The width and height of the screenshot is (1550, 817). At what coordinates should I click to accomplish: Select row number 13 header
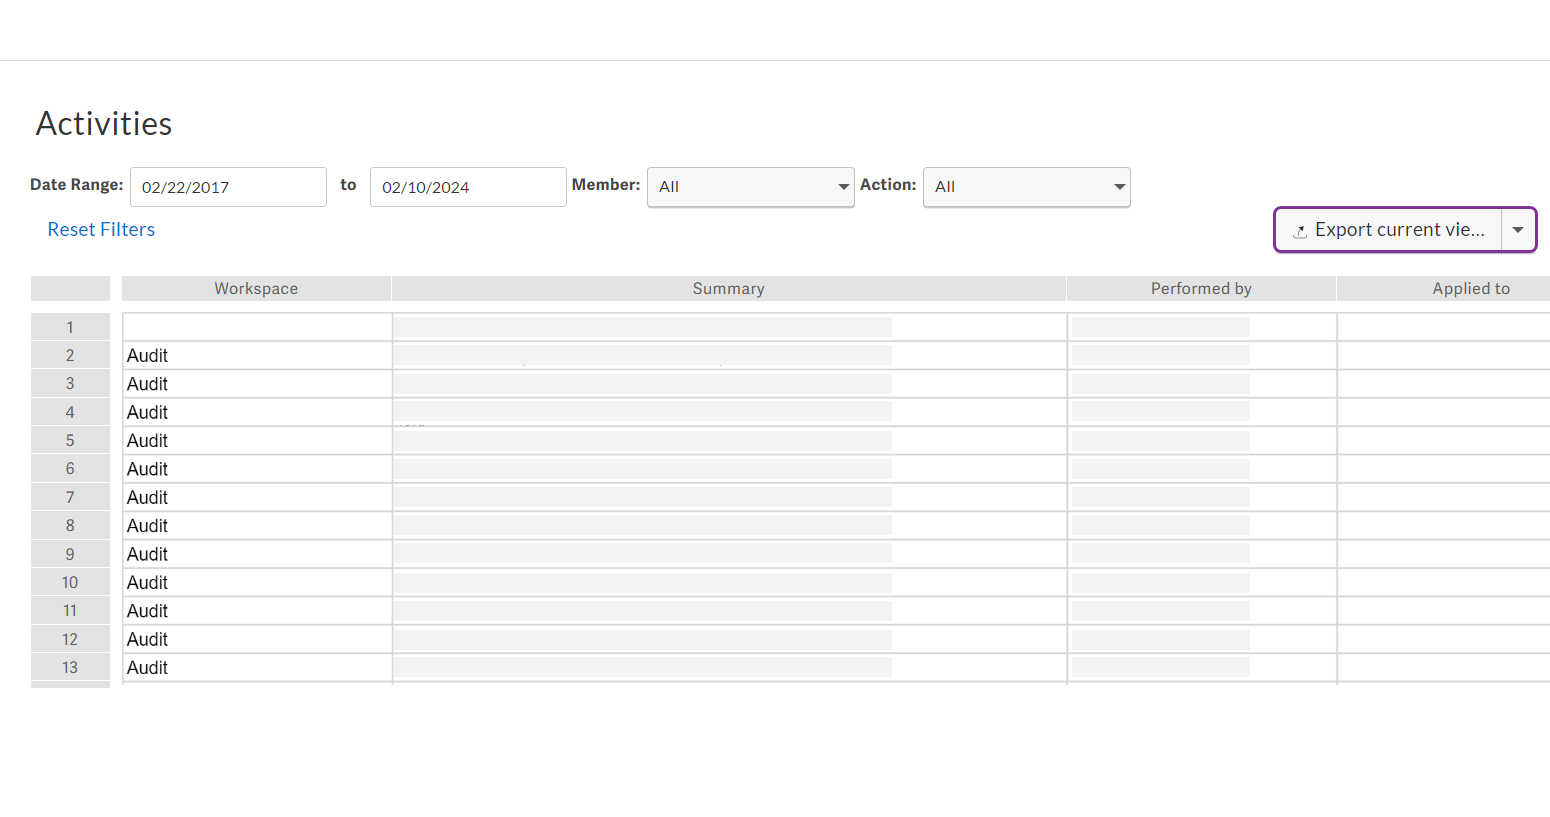[70, 668]
